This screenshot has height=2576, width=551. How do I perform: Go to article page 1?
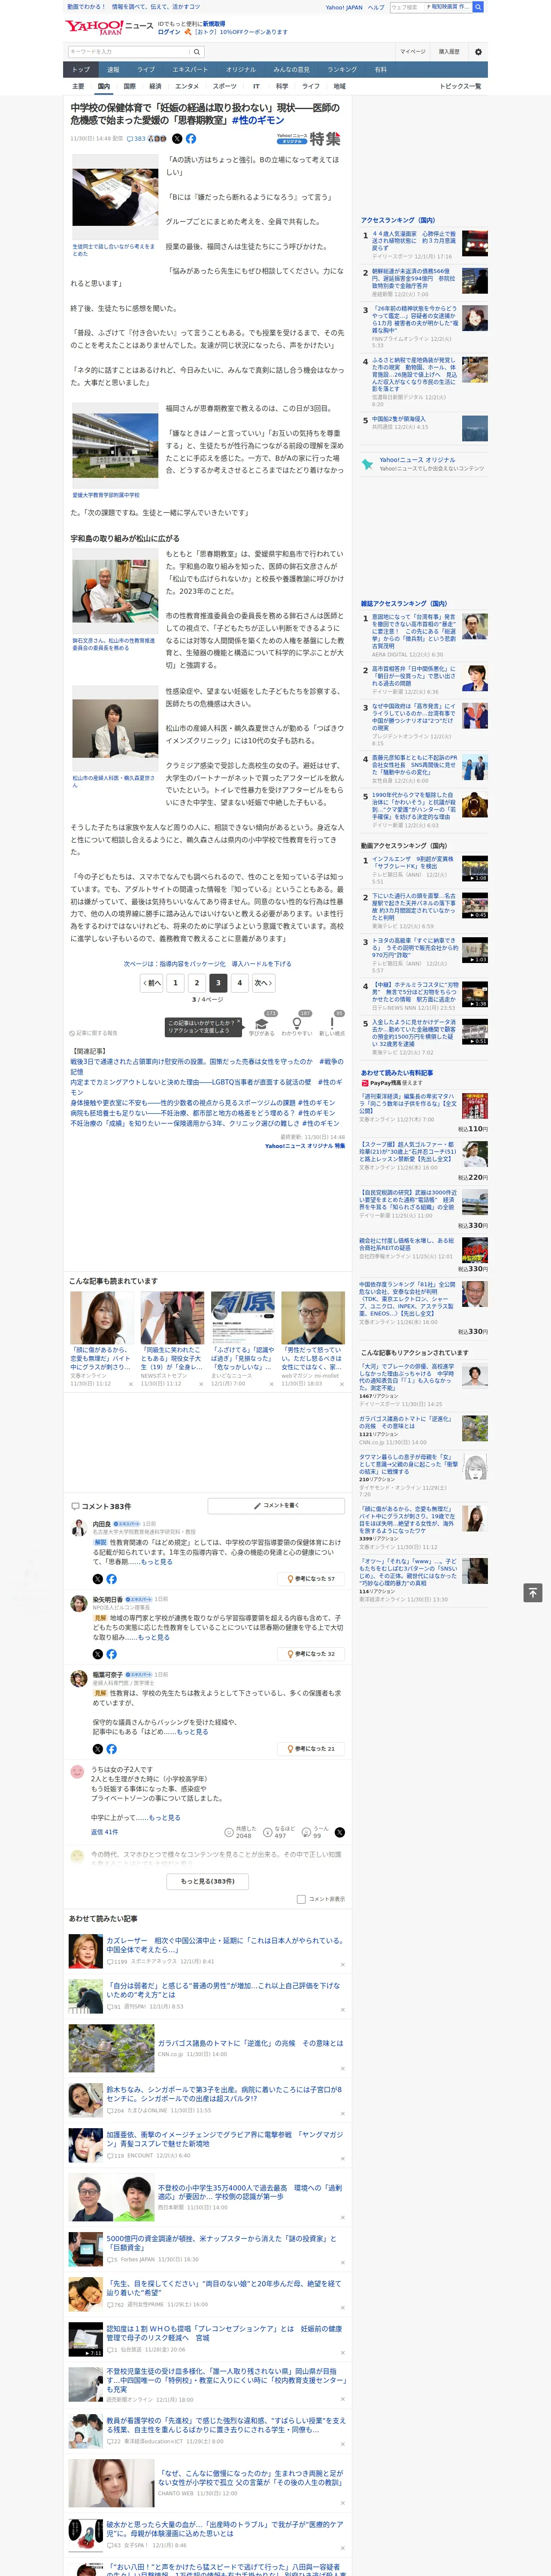point(175,983)
